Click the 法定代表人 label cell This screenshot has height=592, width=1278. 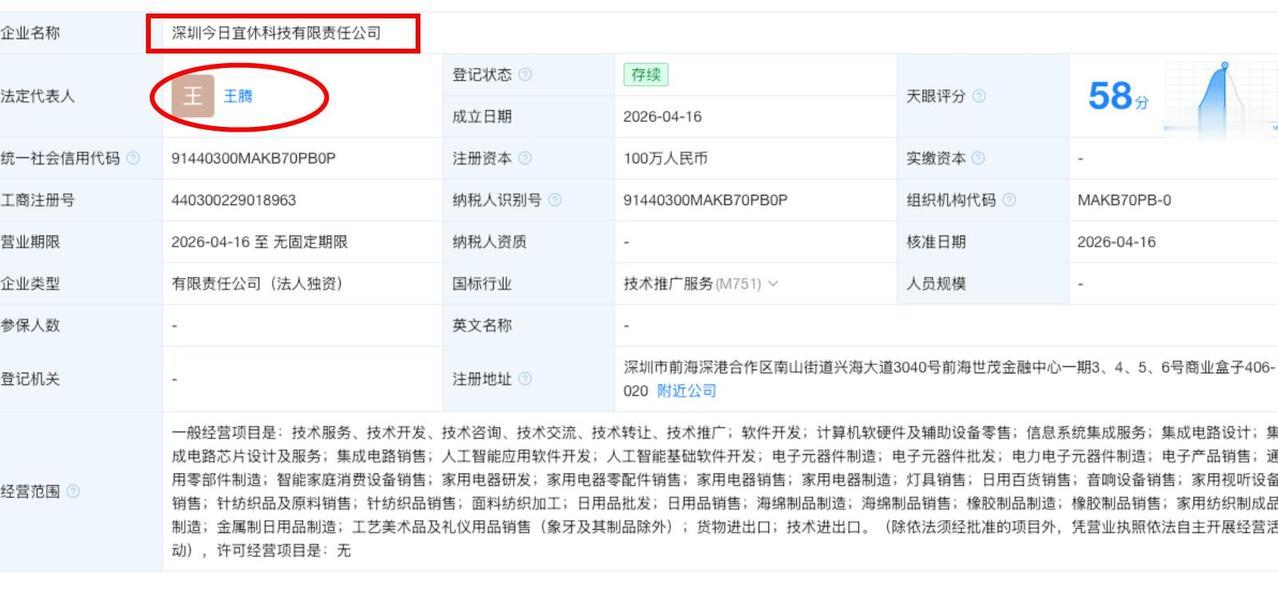click(x=81, y=96)
